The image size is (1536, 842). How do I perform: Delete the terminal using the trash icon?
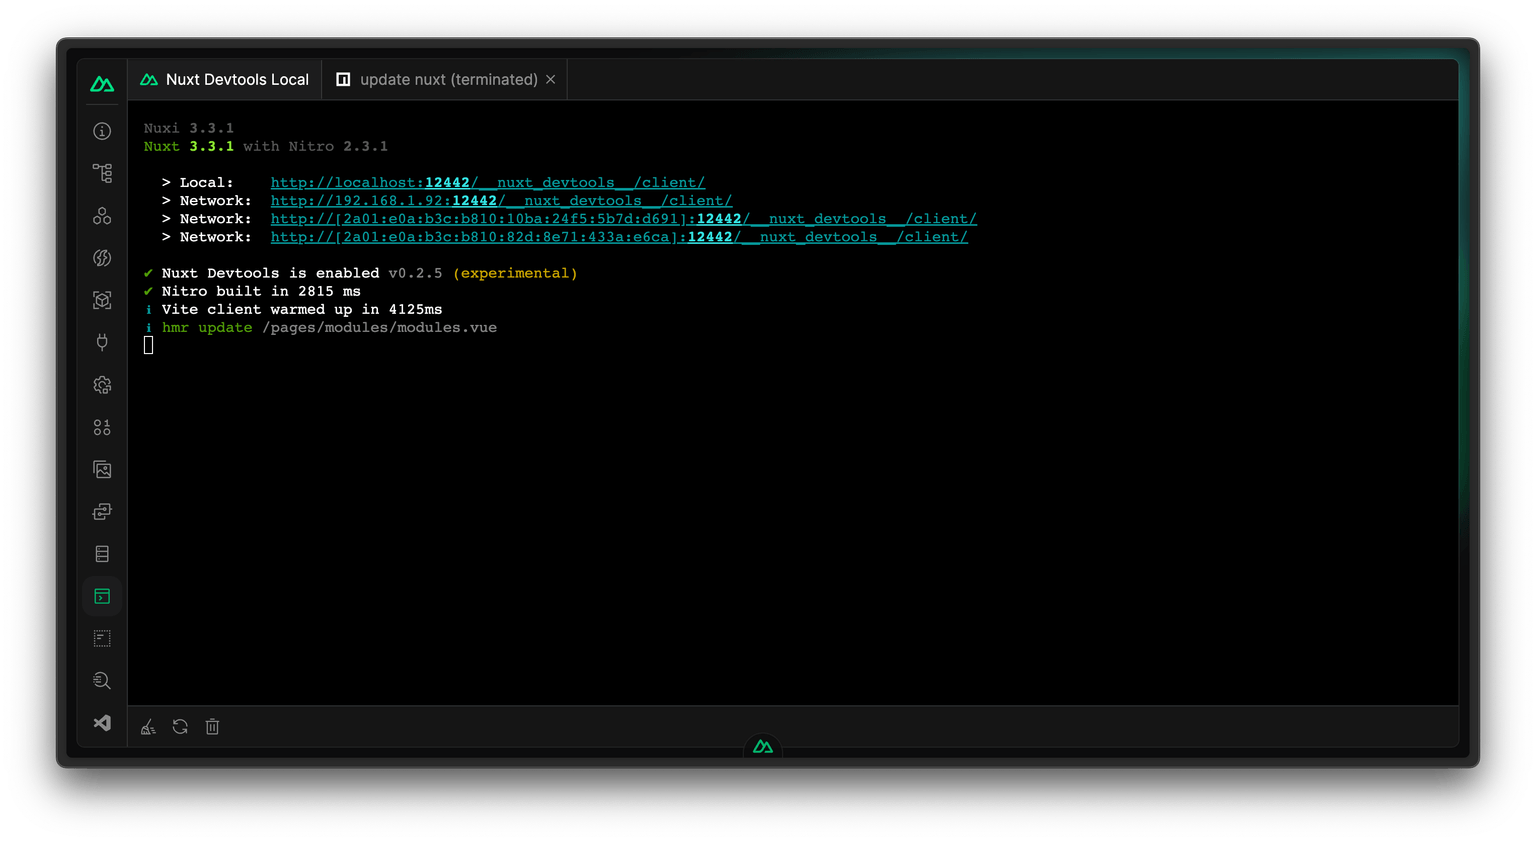[x=212, y=726]
